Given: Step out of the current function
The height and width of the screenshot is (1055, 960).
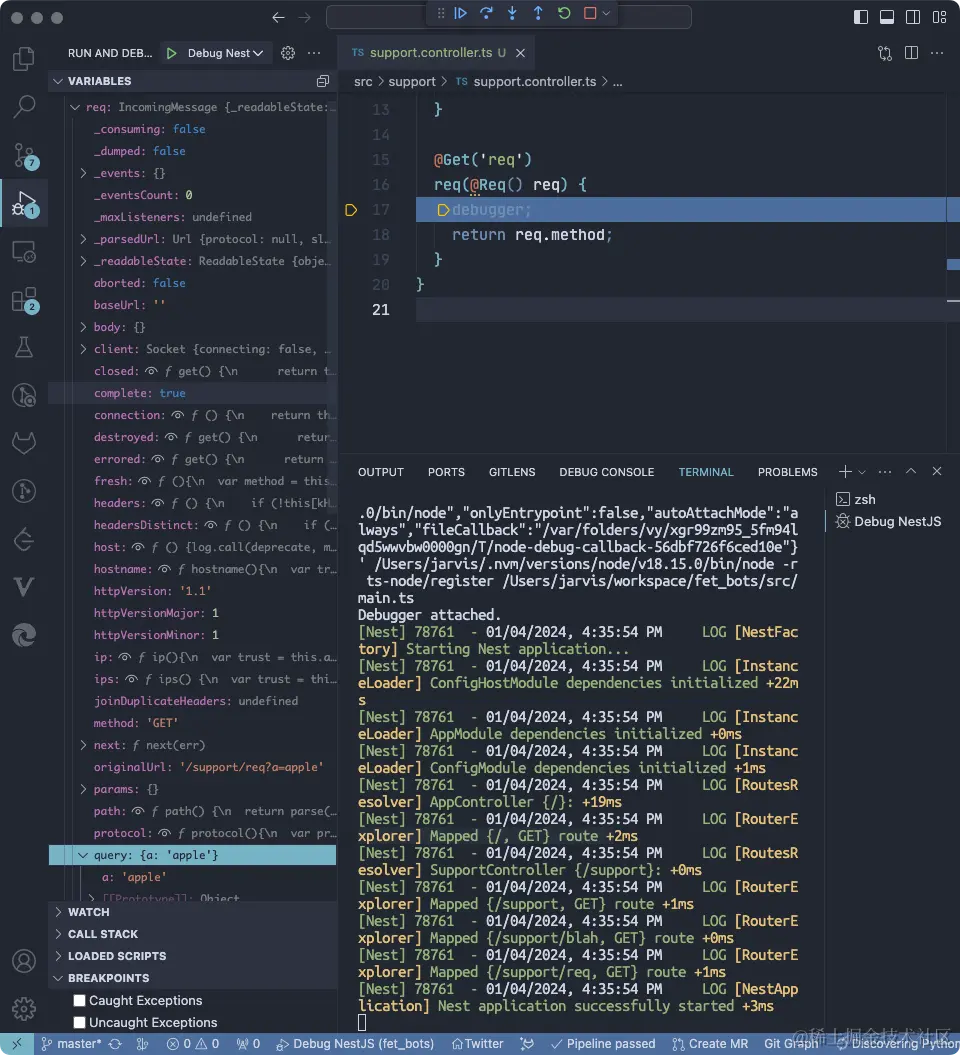Looking at the screenshot, I should click(x=538, y=13).
